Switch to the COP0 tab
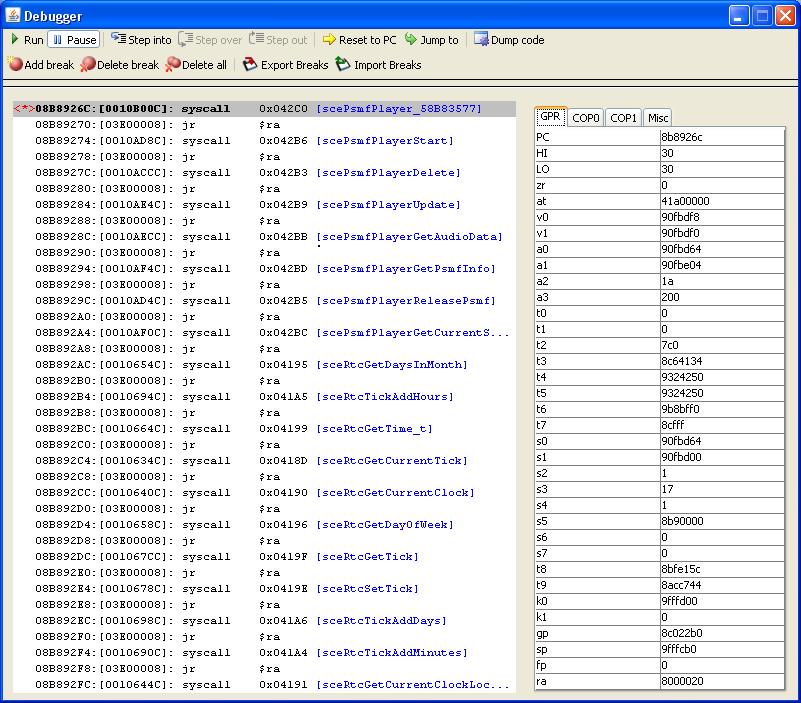Viewport: 801px width, 703px height. [x=585, y=118]
